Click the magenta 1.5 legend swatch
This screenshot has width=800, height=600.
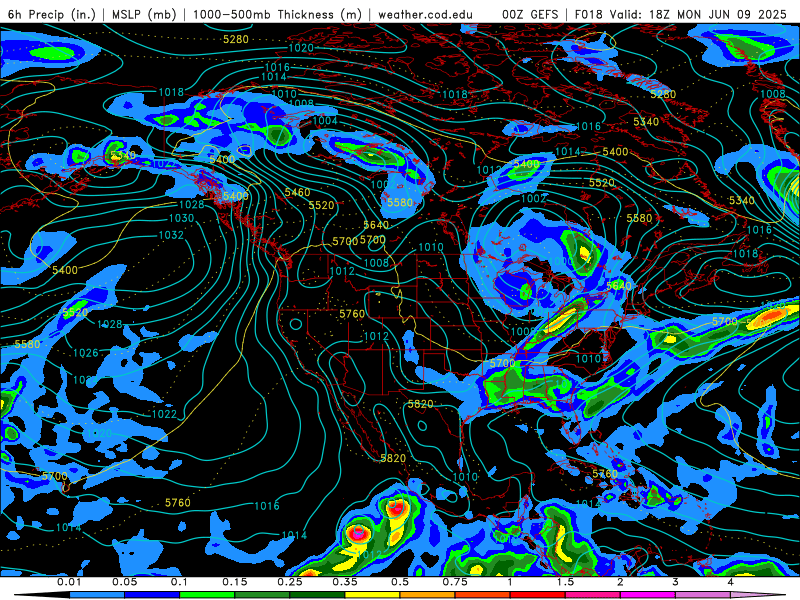click(x=593, y=595)
